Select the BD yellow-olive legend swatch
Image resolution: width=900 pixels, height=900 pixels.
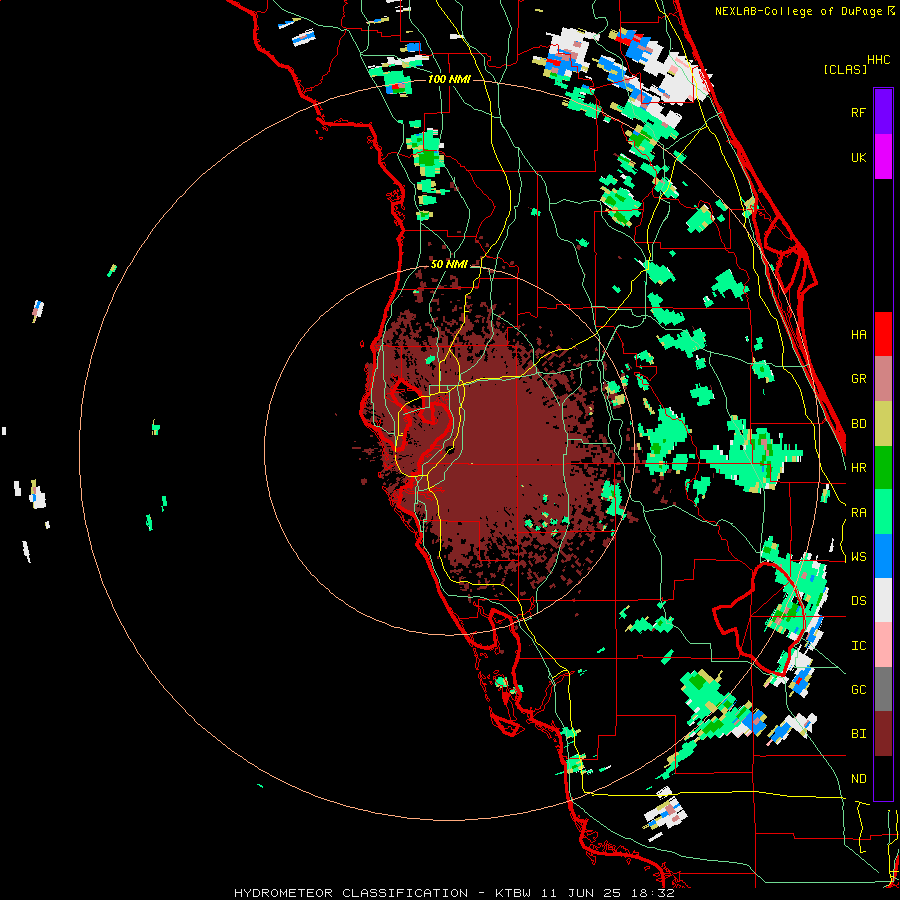883,424
